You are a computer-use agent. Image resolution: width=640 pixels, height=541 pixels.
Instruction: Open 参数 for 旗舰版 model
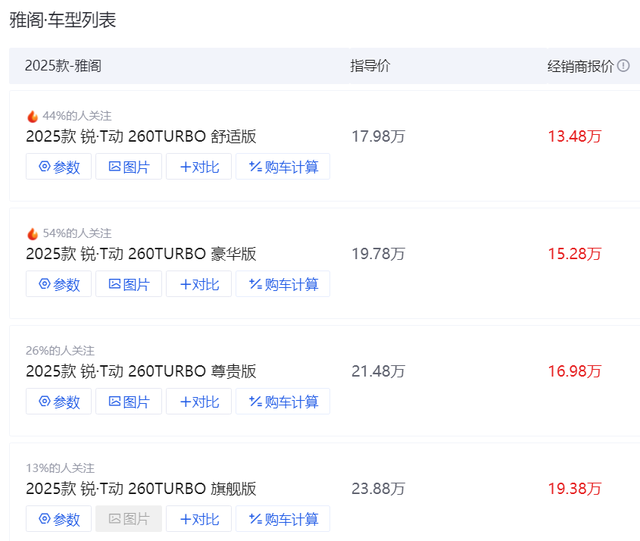[59, 519]
